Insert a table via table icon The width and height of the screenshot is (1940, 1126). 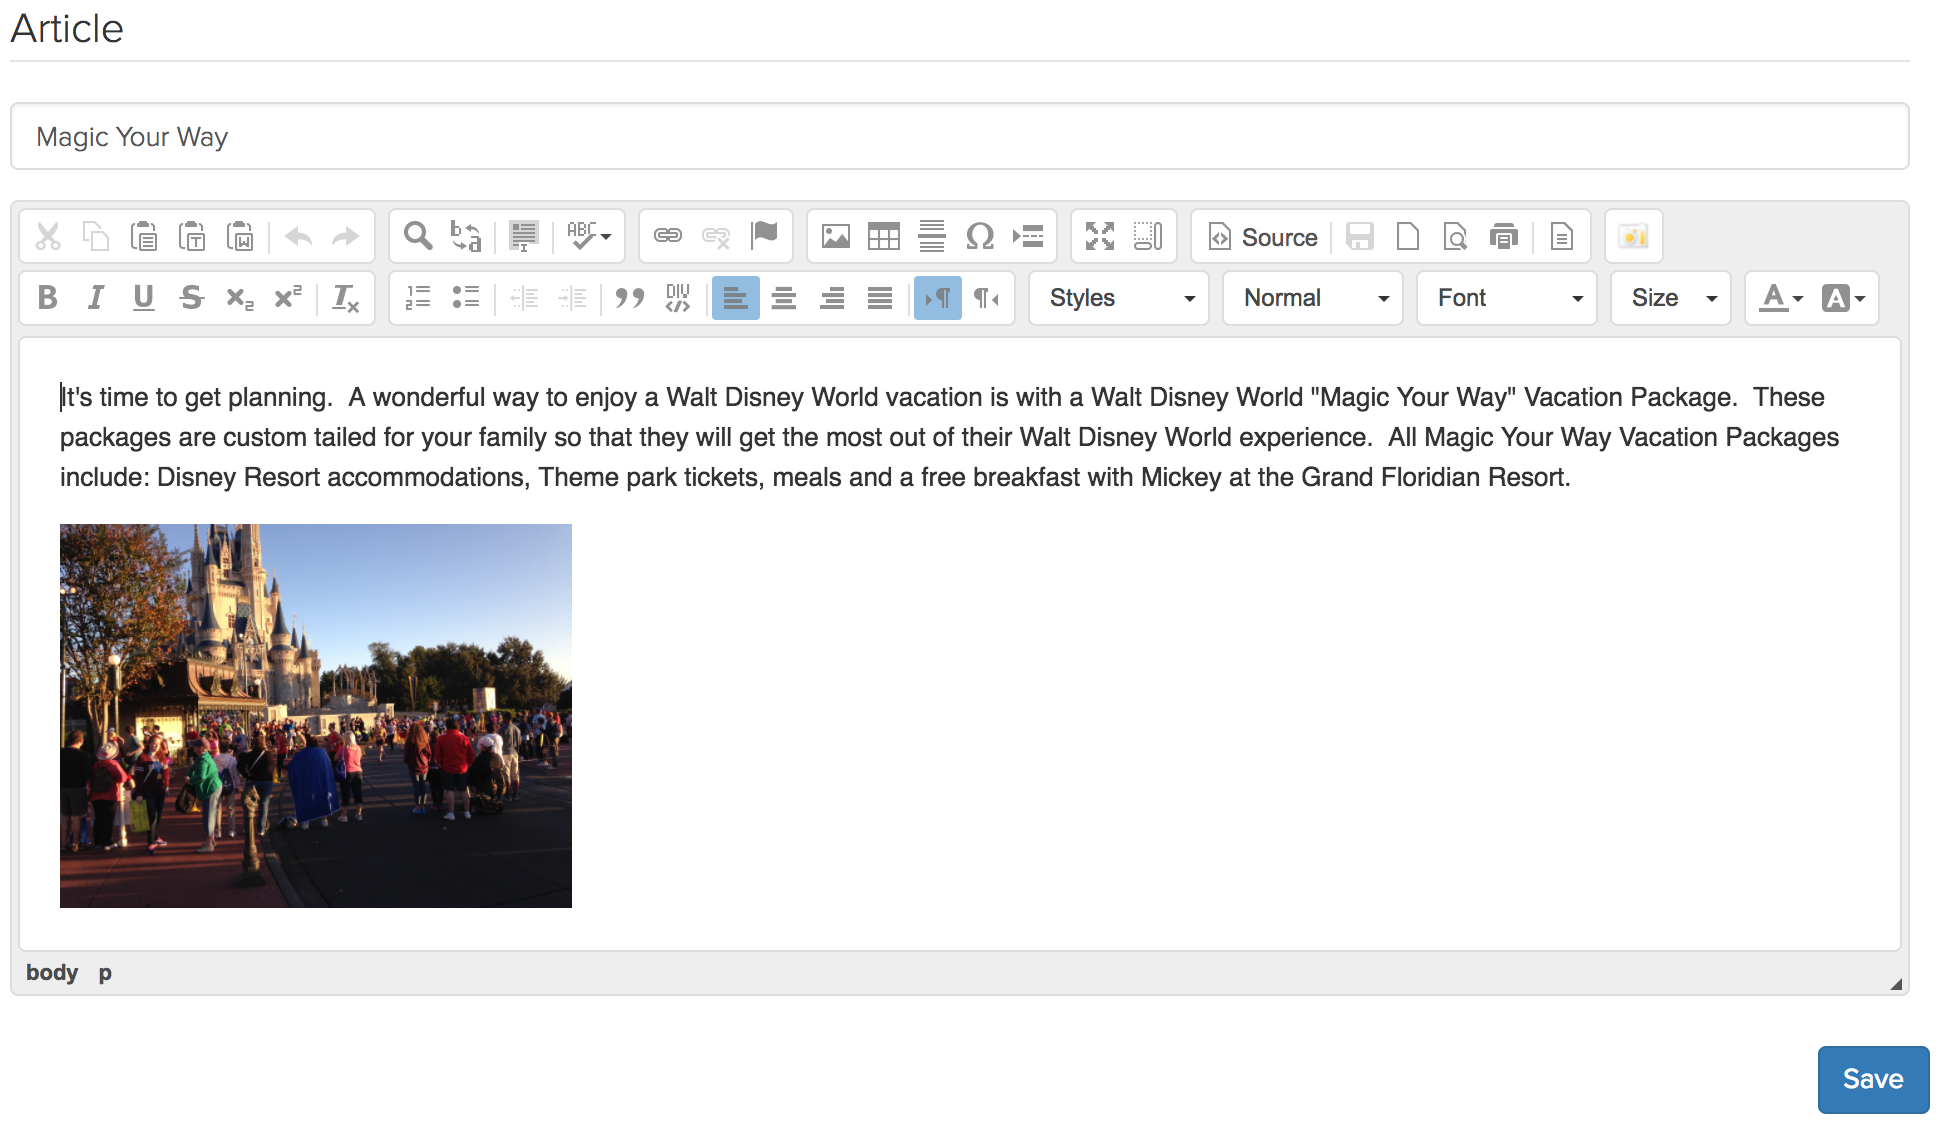(884, 237)
